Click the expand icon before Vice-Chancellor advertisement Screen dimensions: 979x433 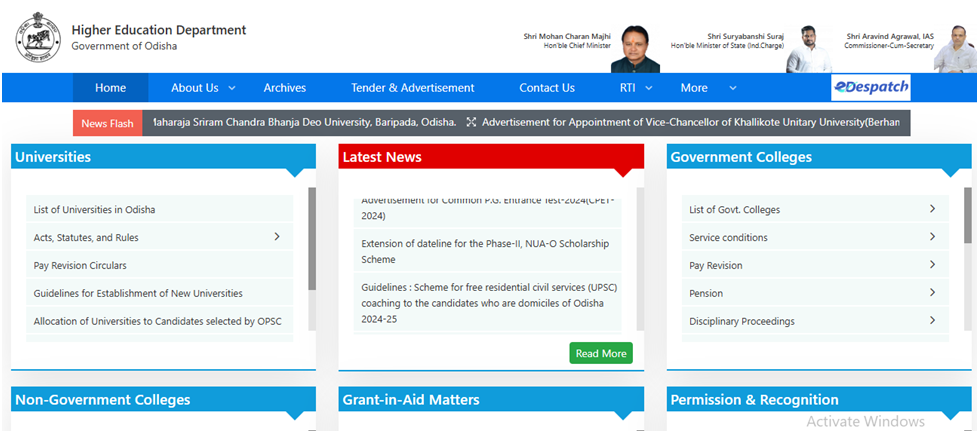[x=471, y=122]
